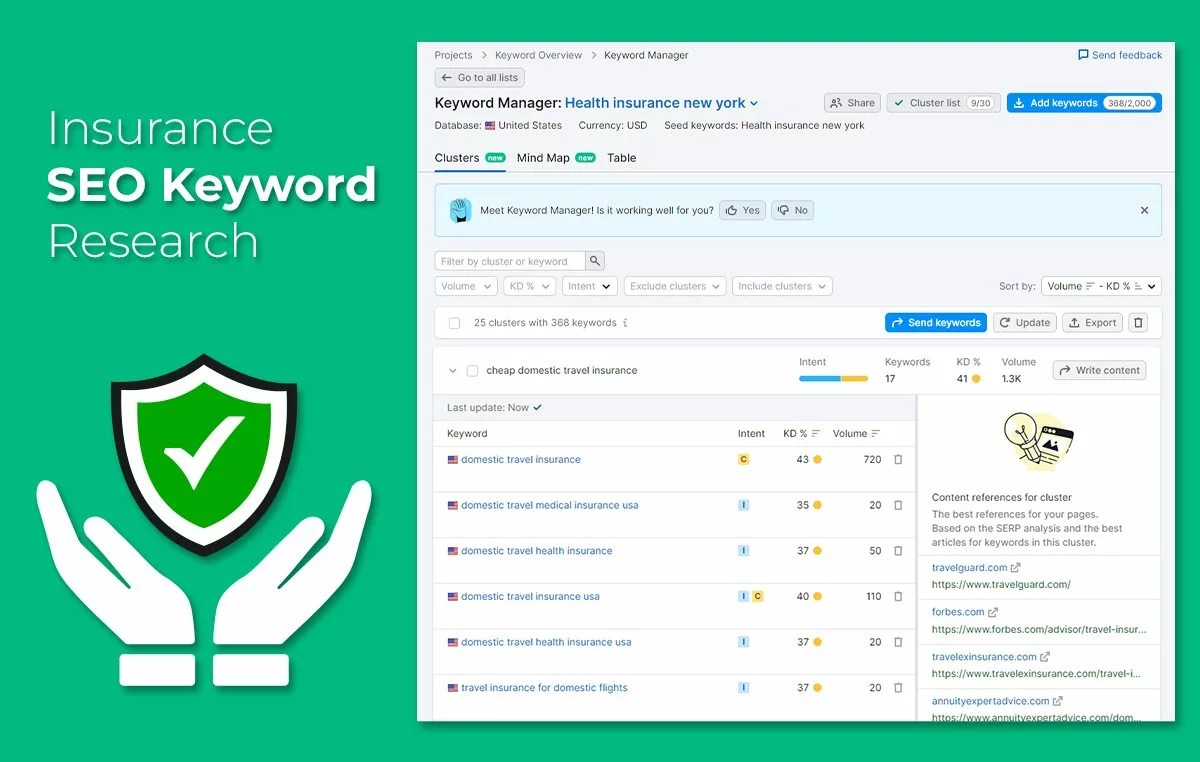1200x762 pixels.
Task: Click the Export button
Action: coord(1092,323)
